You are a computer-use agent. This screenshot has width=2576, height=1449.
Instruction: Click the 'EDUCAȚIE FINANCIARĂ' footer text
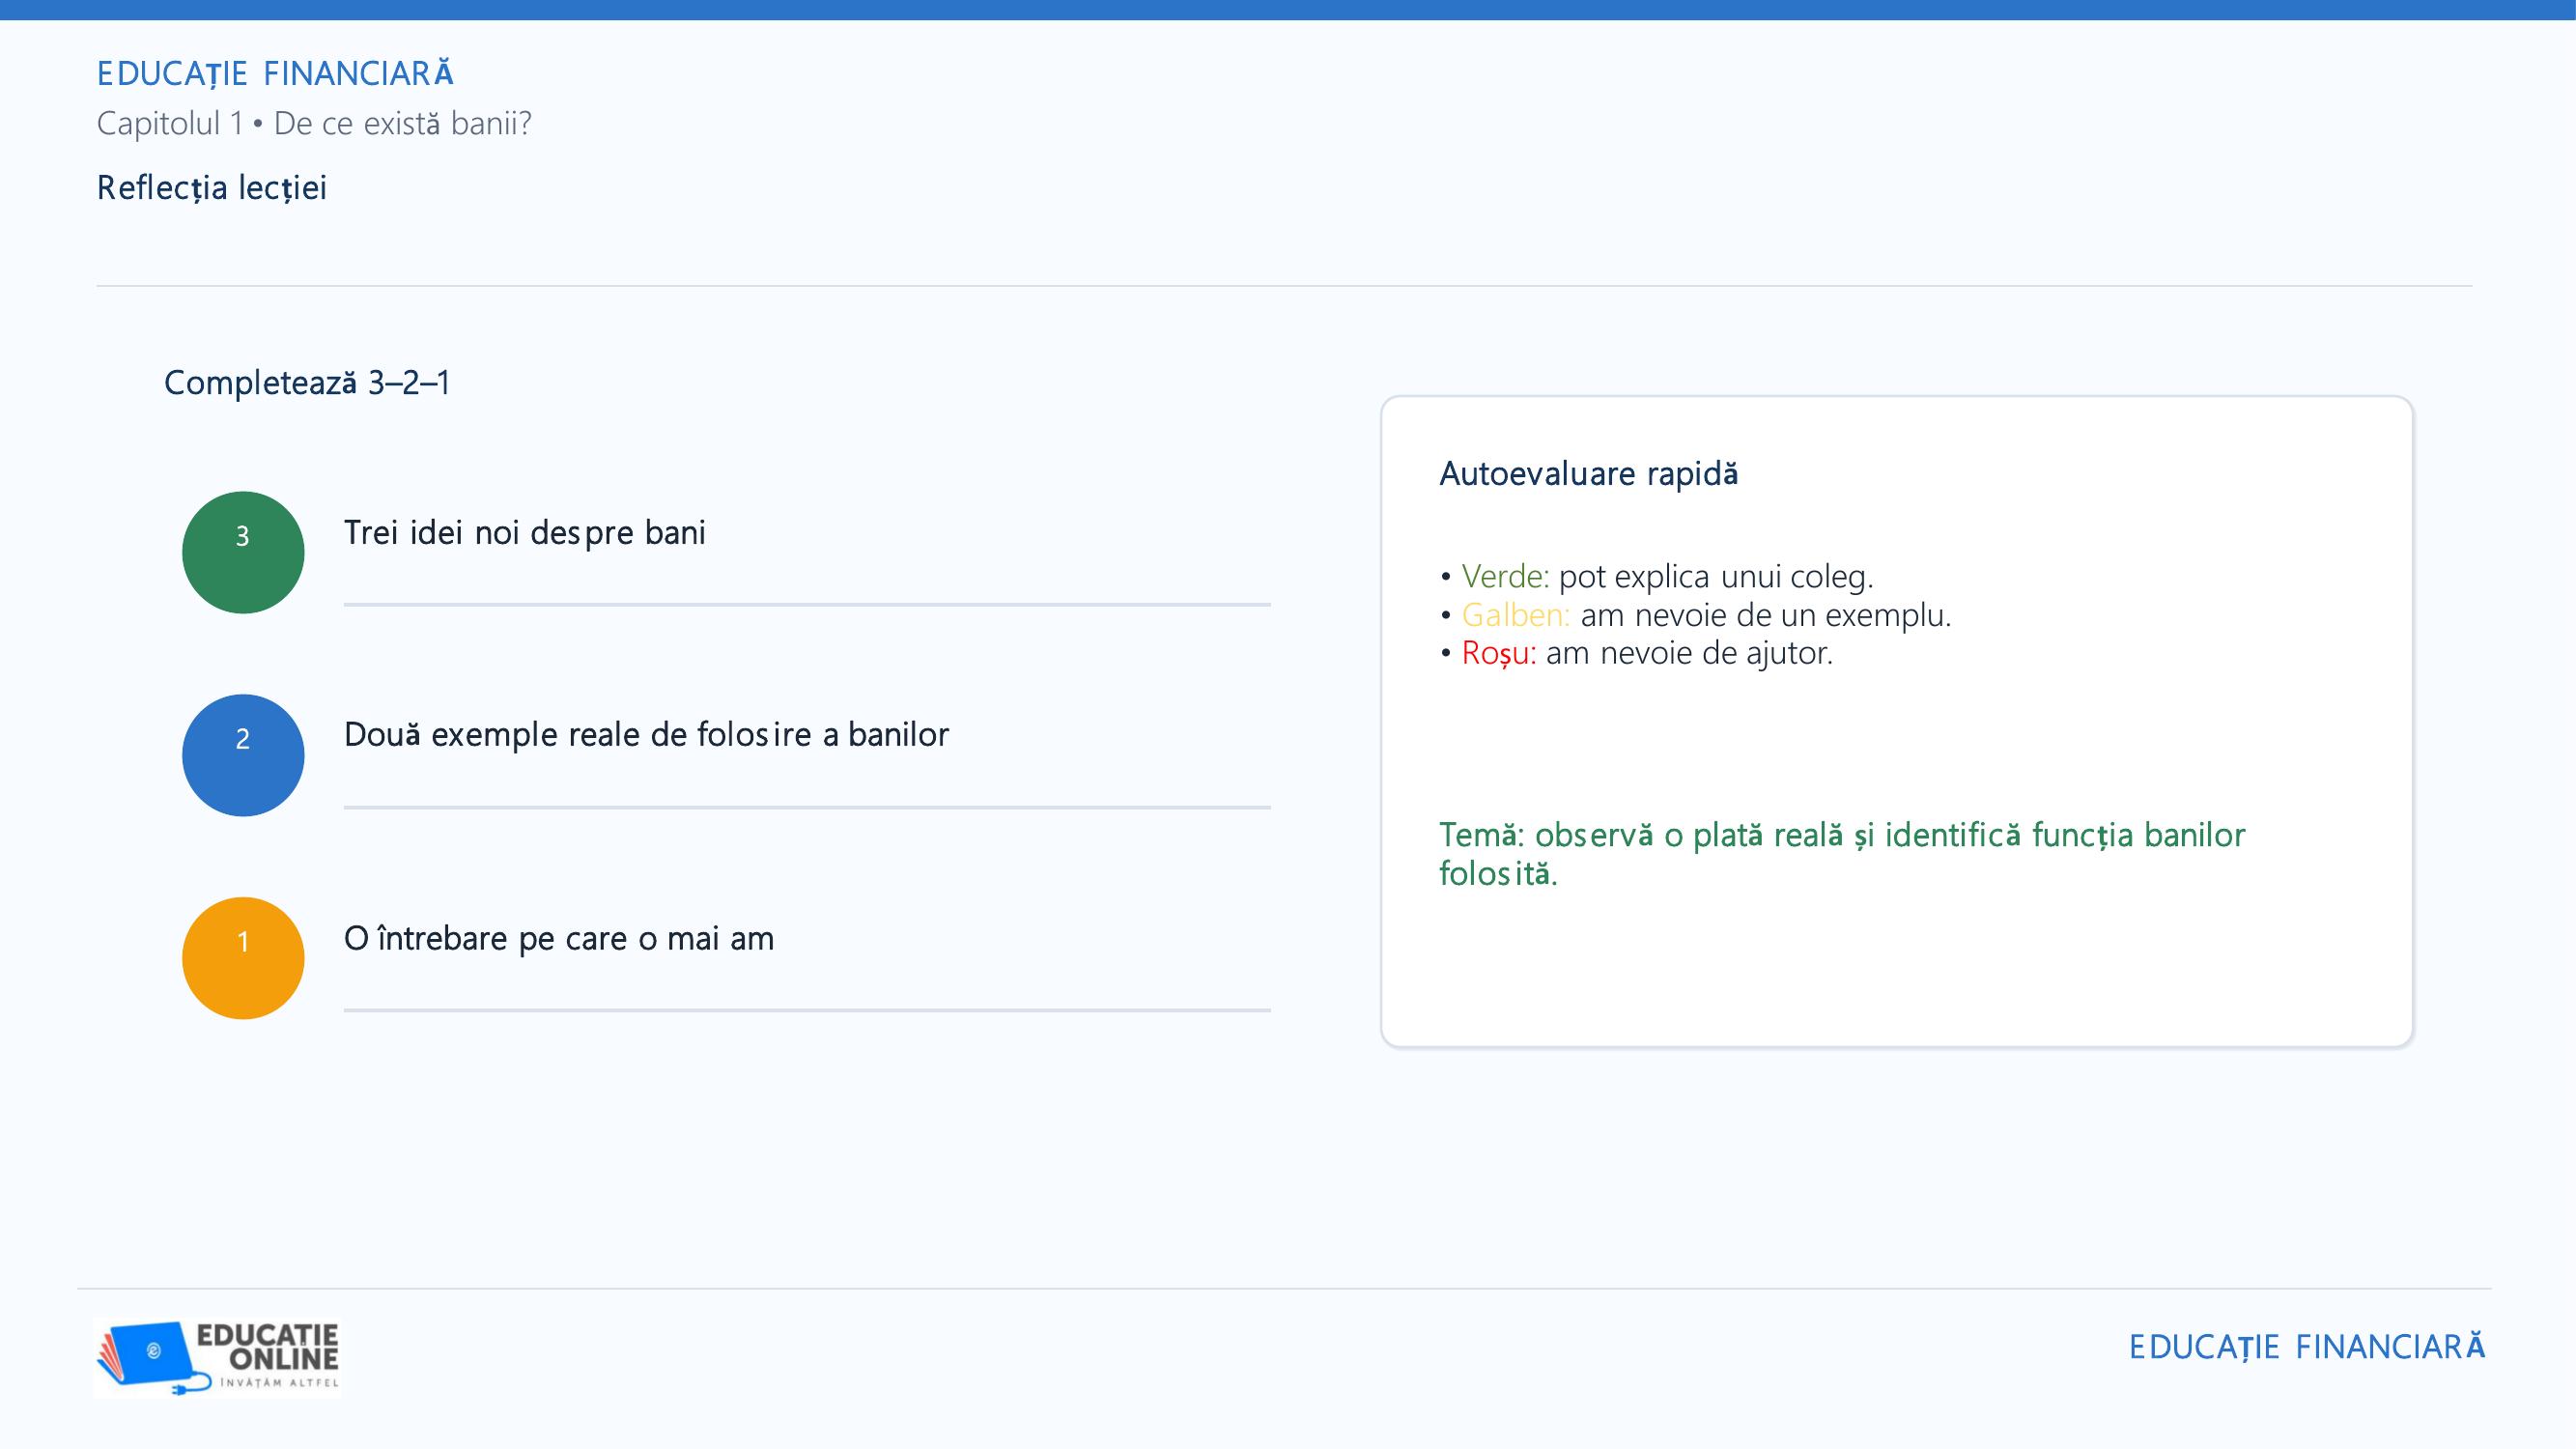2307,1347
